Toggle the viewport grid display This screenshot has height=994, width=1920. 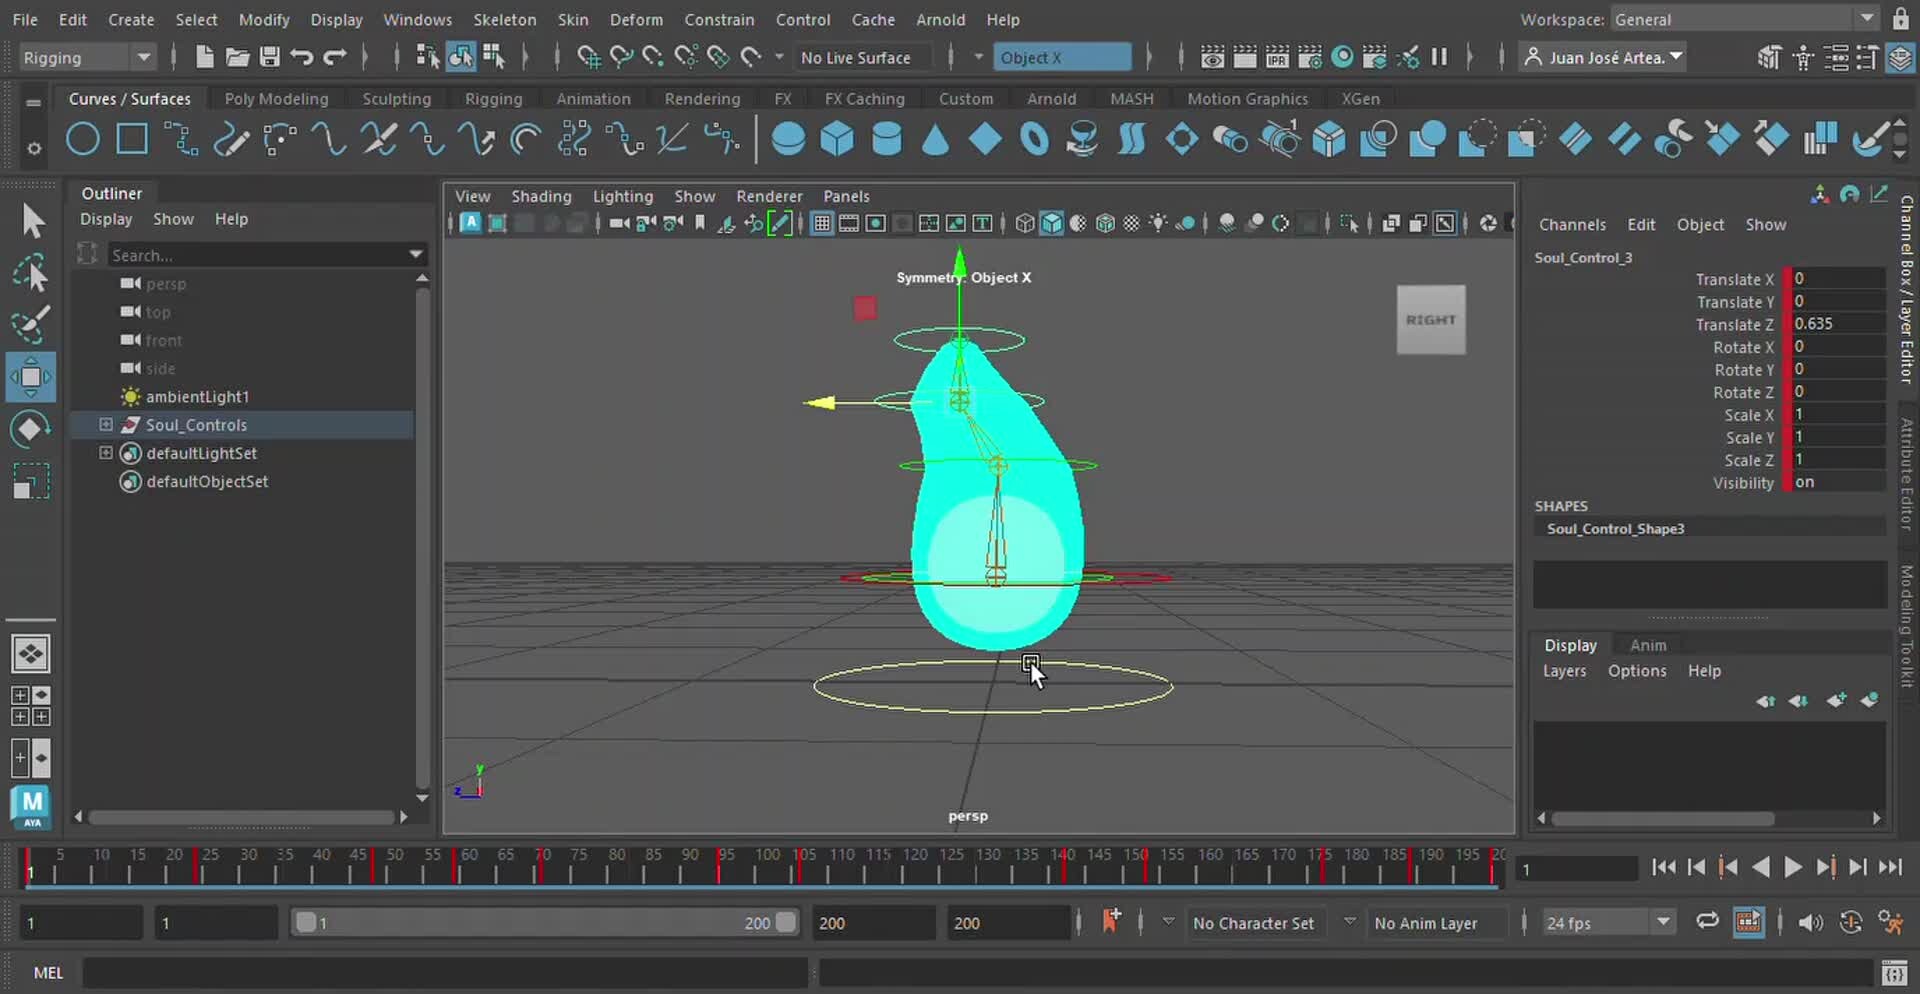821,223
